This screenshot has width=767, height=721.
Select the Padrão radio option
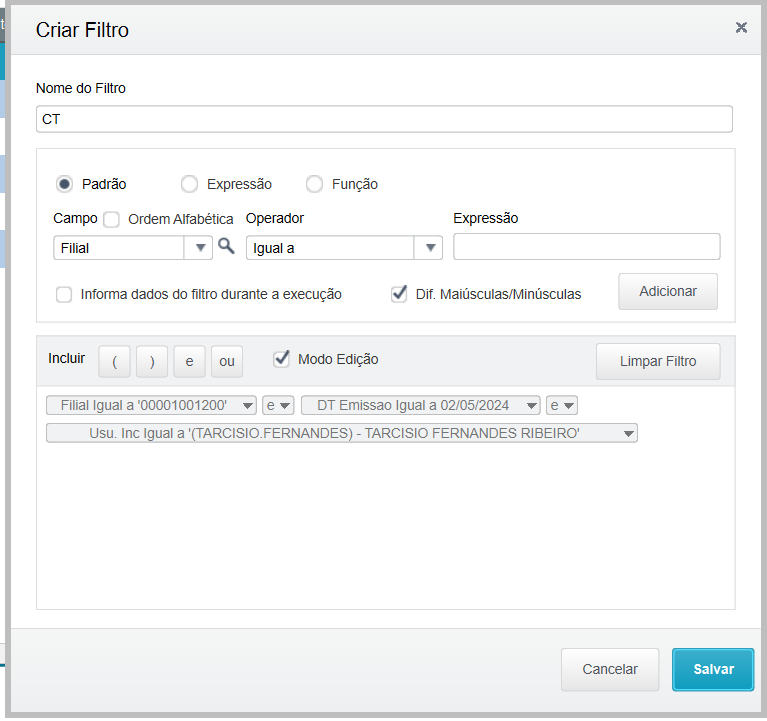coord(65,184)
